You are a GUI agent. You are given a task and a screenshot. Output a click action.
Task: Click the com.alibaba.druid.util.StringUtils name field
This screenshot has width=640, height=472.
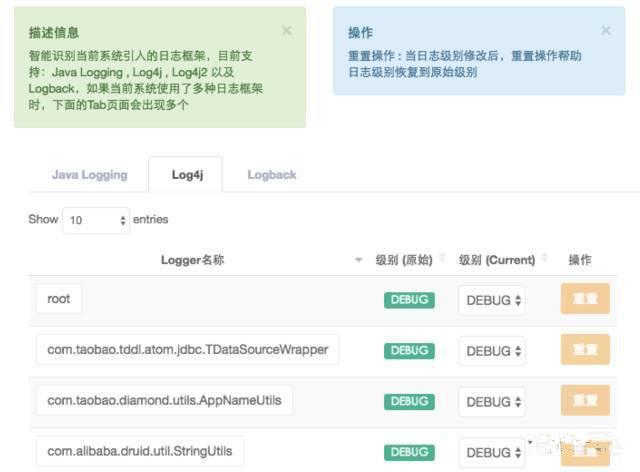pos(140,450)
